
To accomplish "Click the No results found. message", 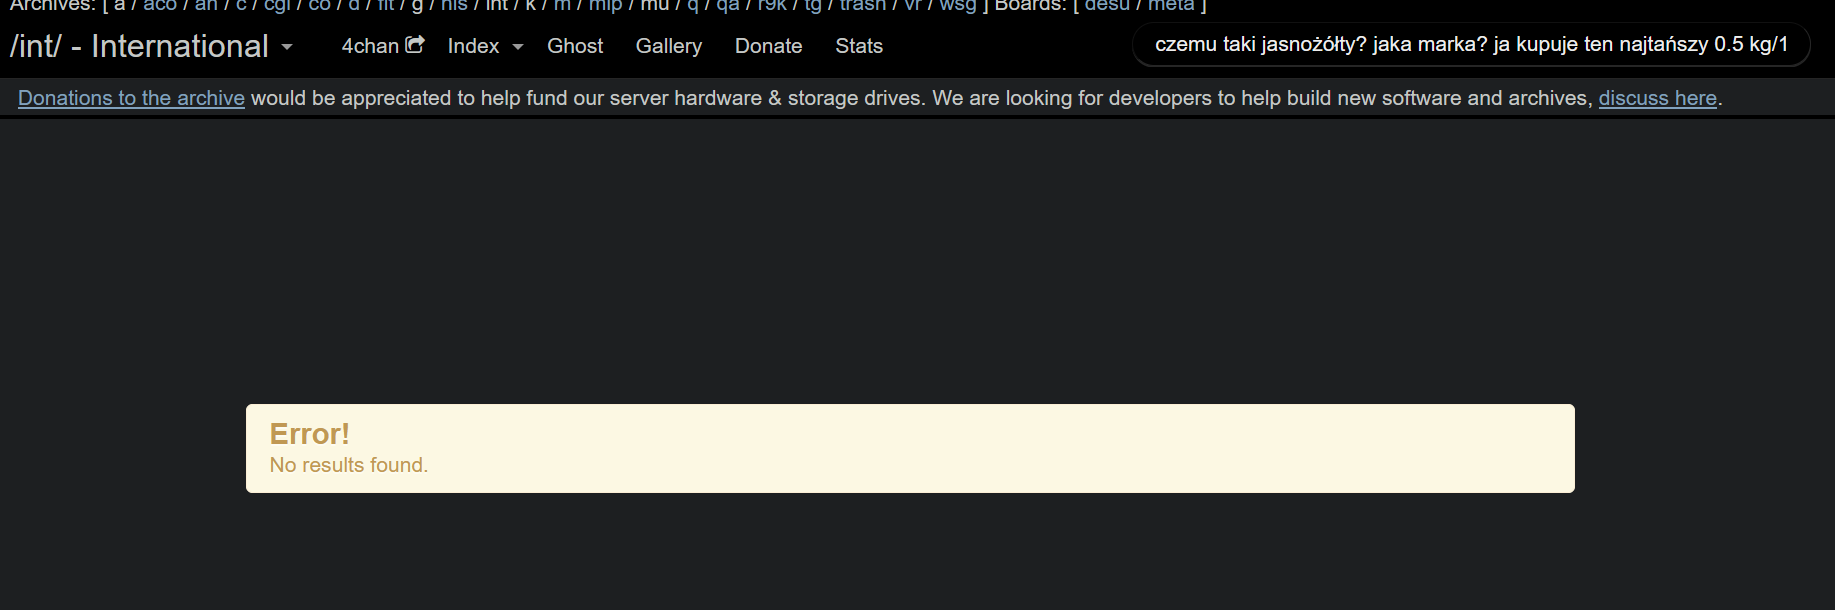I will pyautogui.click(x=349, y=465).
